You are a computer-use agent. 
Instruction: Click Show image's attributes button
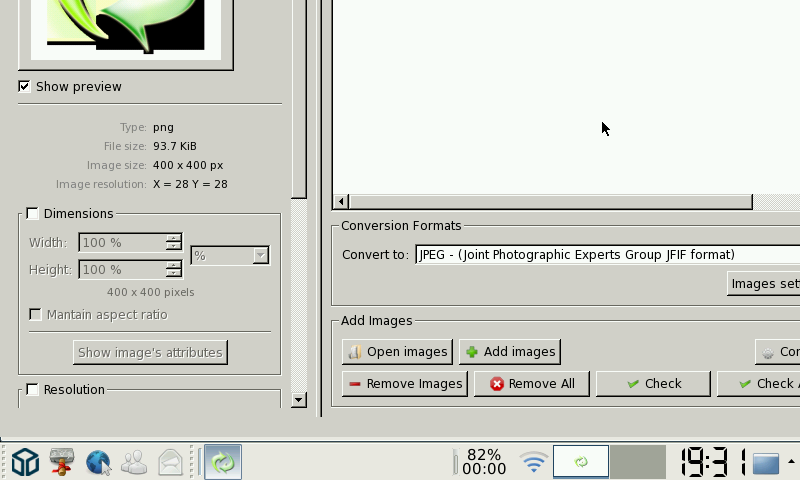[151, 352]
